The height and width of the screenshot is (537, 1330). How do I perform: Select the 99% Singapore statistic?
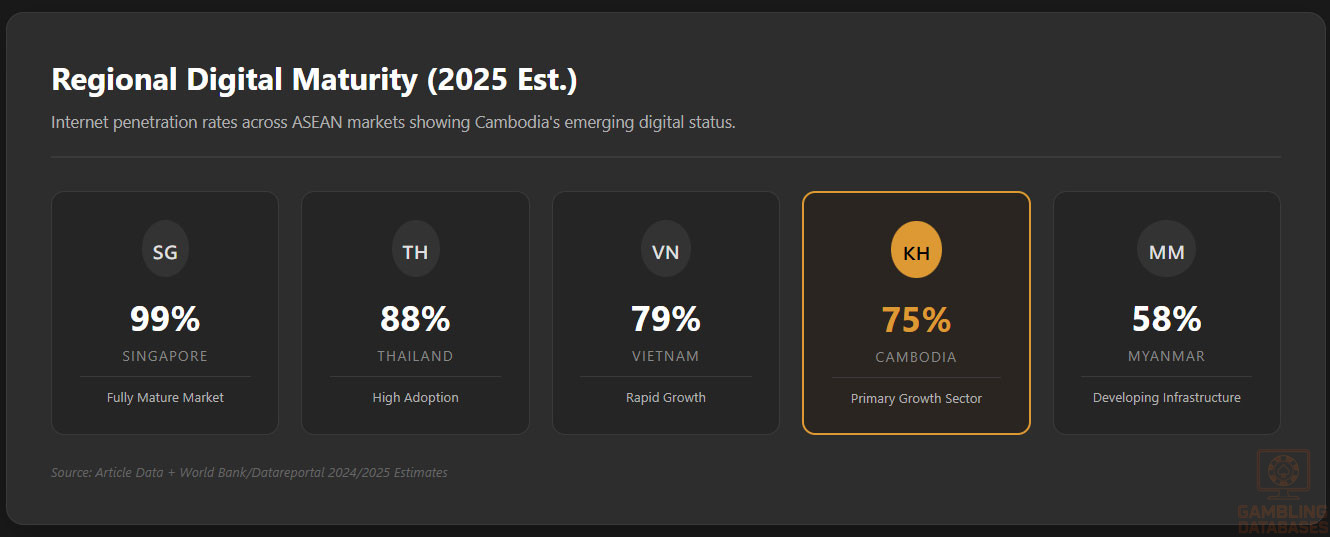pos(165,319)
